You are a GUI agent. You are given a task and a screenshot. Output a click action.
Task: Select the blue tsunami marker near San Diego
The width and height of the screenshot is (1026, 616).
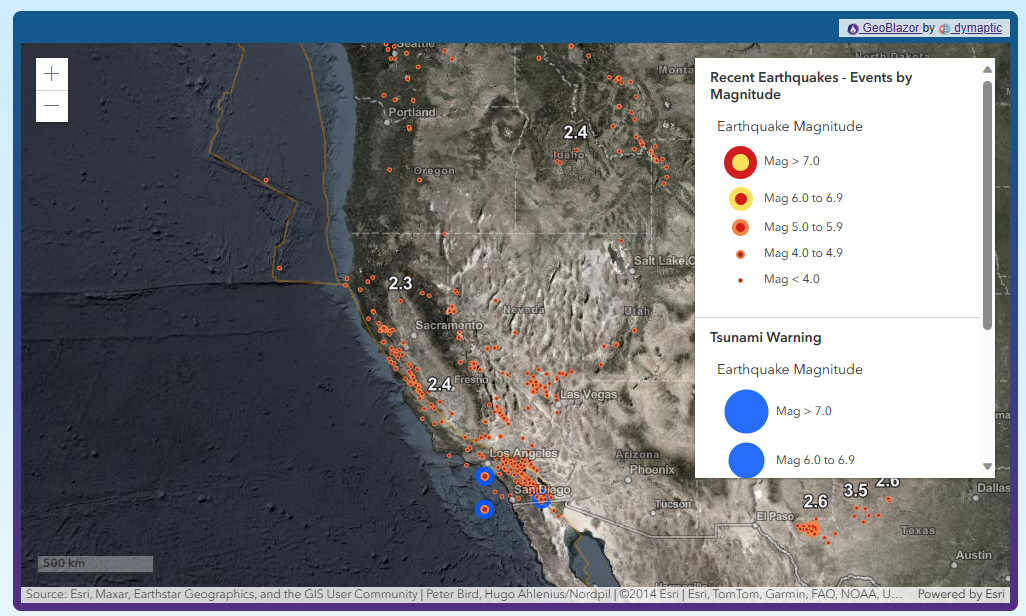point(541,498)
